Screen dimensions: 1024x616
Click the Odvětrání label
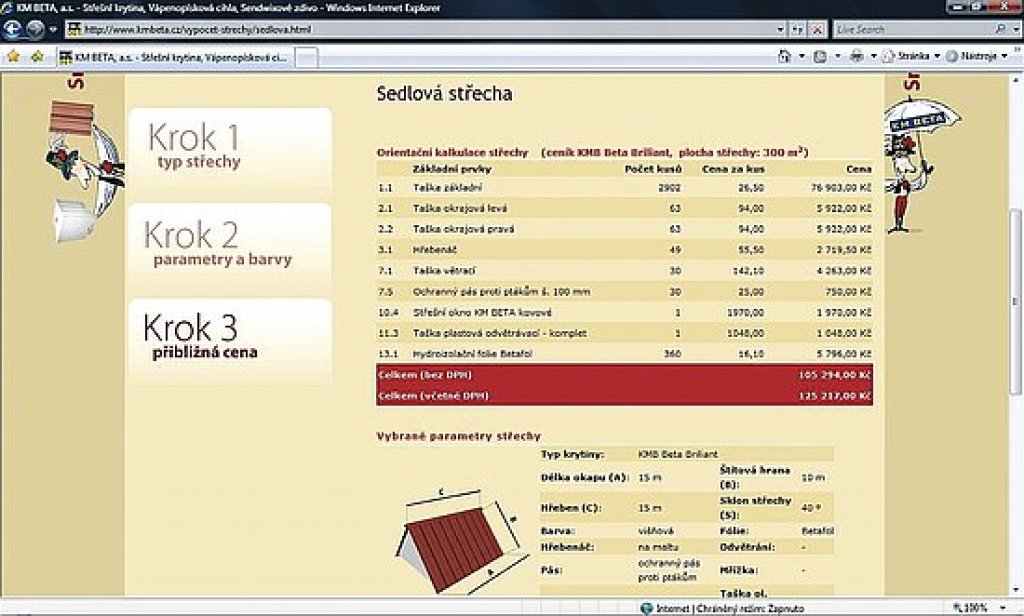(x=747, y=547)
